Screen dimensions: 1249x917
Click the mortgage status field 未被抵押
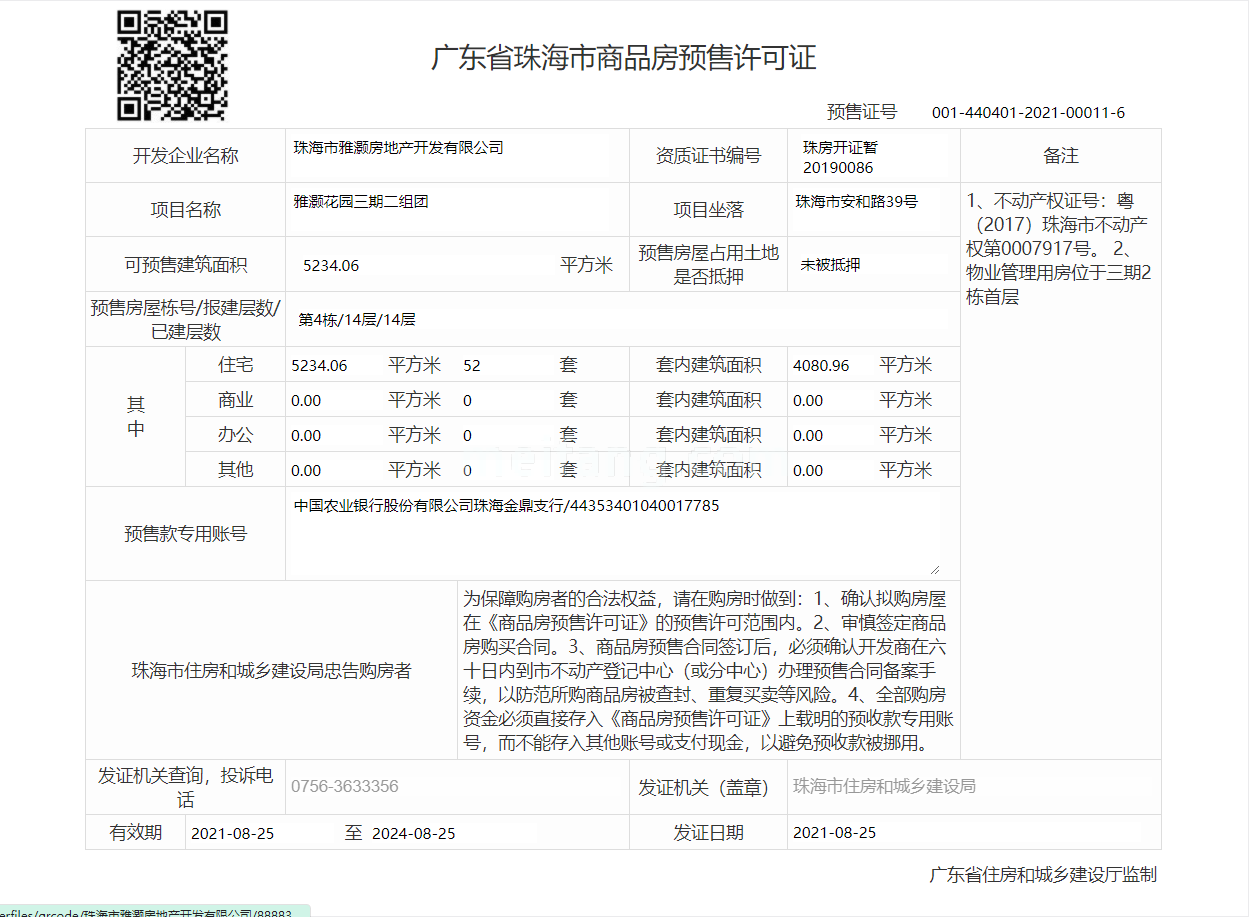pos(830,265)
